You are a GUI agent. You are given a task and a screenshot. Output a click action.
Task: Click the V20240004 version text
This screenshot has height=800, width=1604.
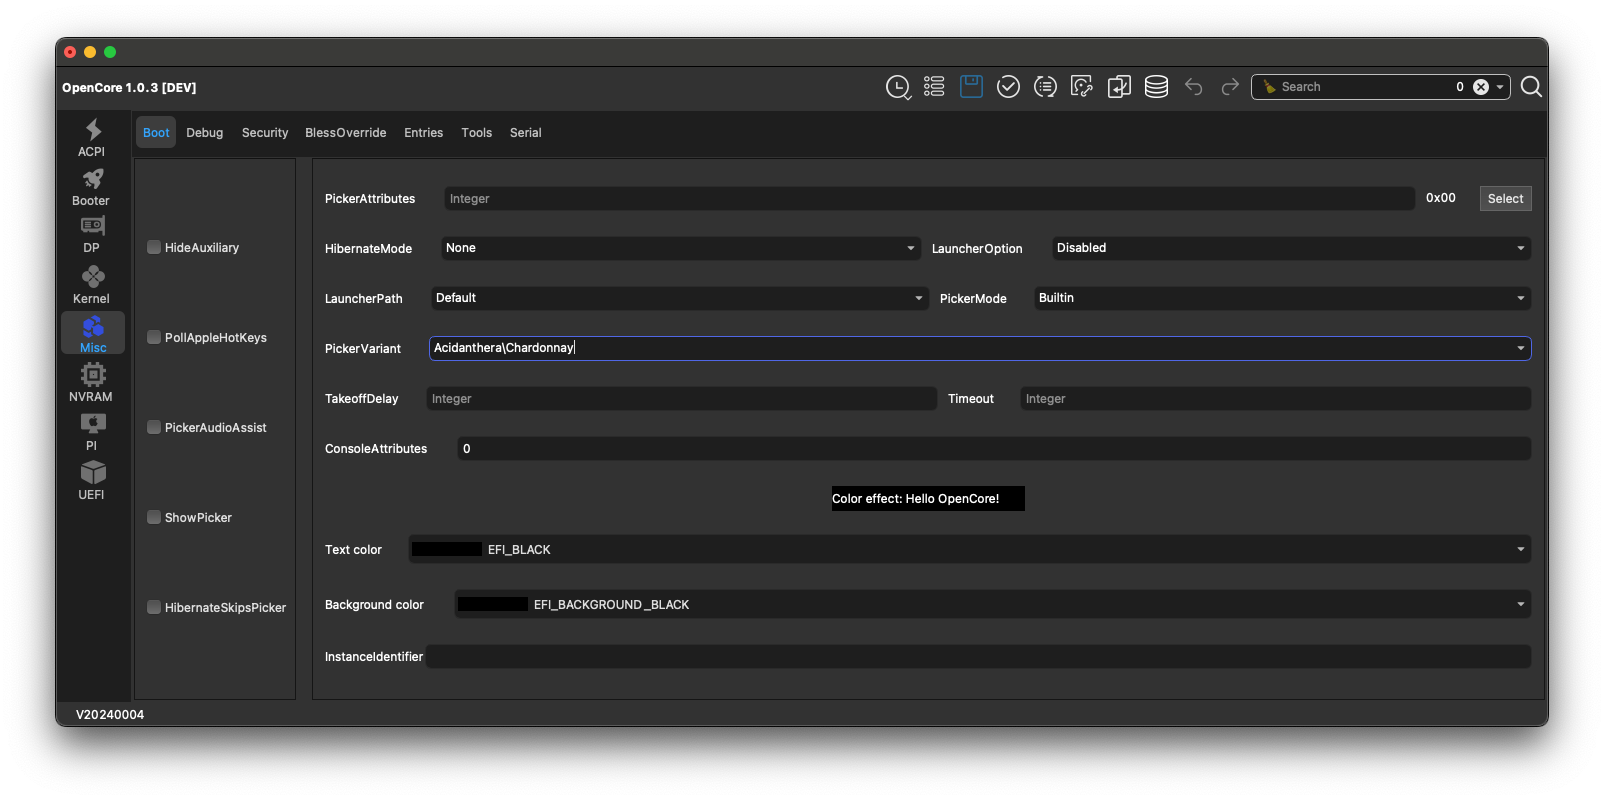point(110,714)
